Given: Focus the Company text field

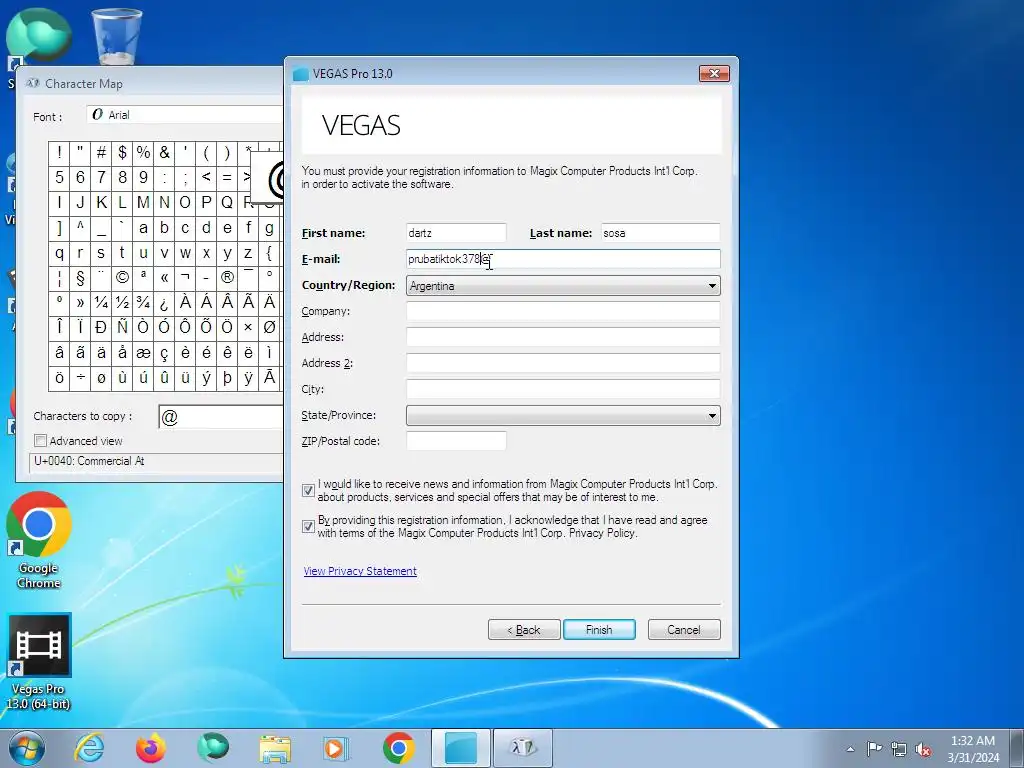Looking at the screenshot, I should (x=563, y=311).
